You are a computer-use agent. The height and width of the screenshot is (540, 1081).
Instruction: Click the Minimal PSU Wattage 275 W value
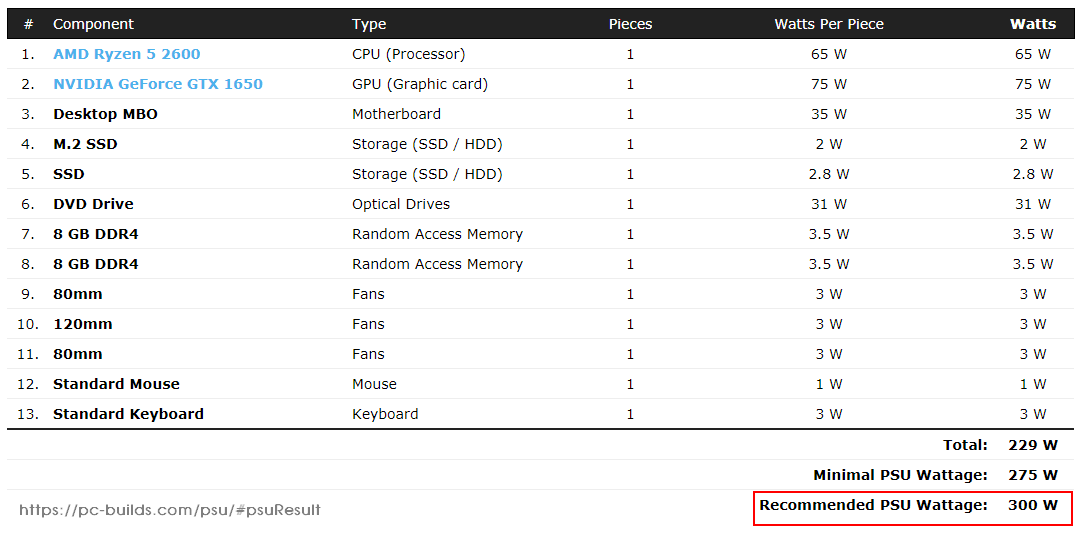pyautogui.click(x=1033, y=475)
